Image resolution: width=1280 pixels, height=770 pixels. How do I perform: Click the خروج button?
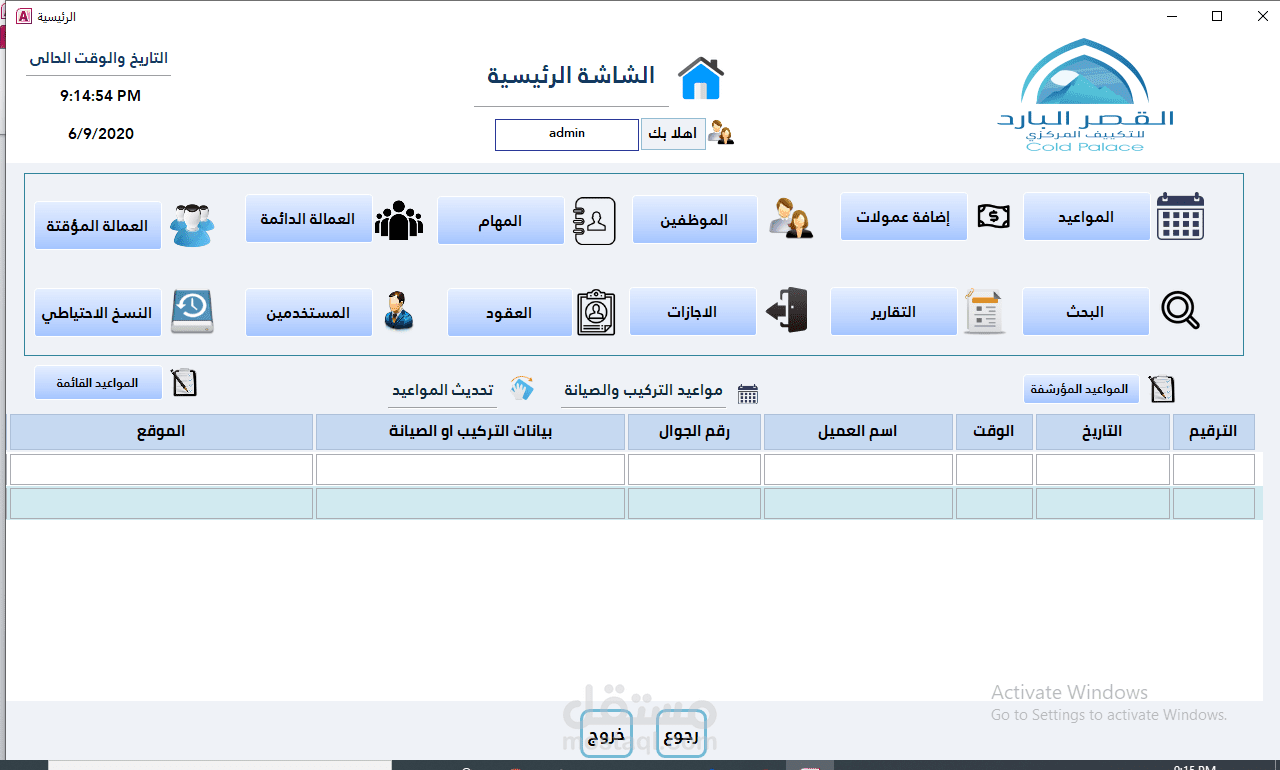point(606,733)
